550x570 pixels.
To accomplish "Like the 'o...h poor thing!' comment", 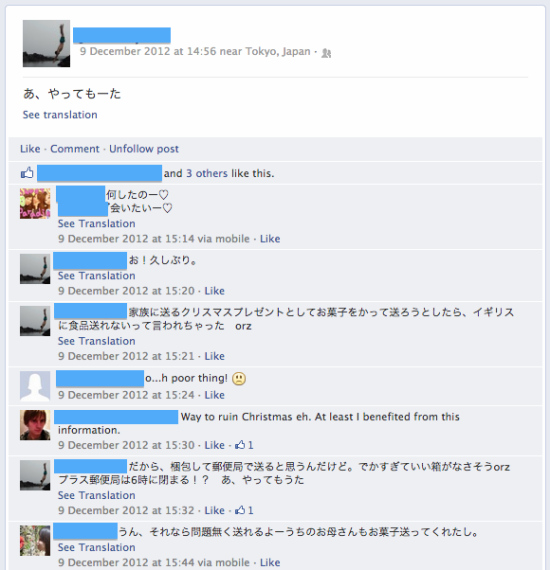I will [x=214, y=395].
